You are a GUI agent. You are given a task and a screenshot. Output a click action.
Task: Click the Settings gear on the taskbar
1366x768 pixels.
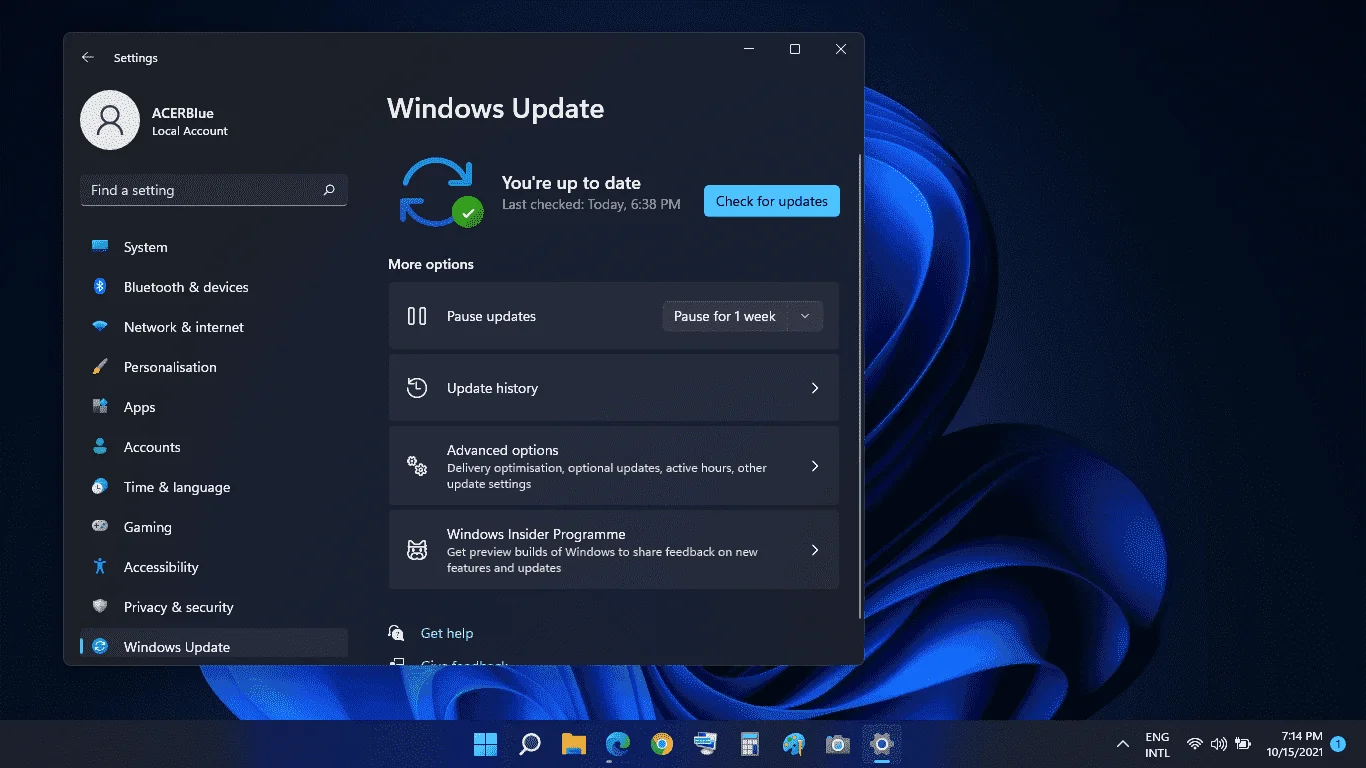click(x=881, y=744)
